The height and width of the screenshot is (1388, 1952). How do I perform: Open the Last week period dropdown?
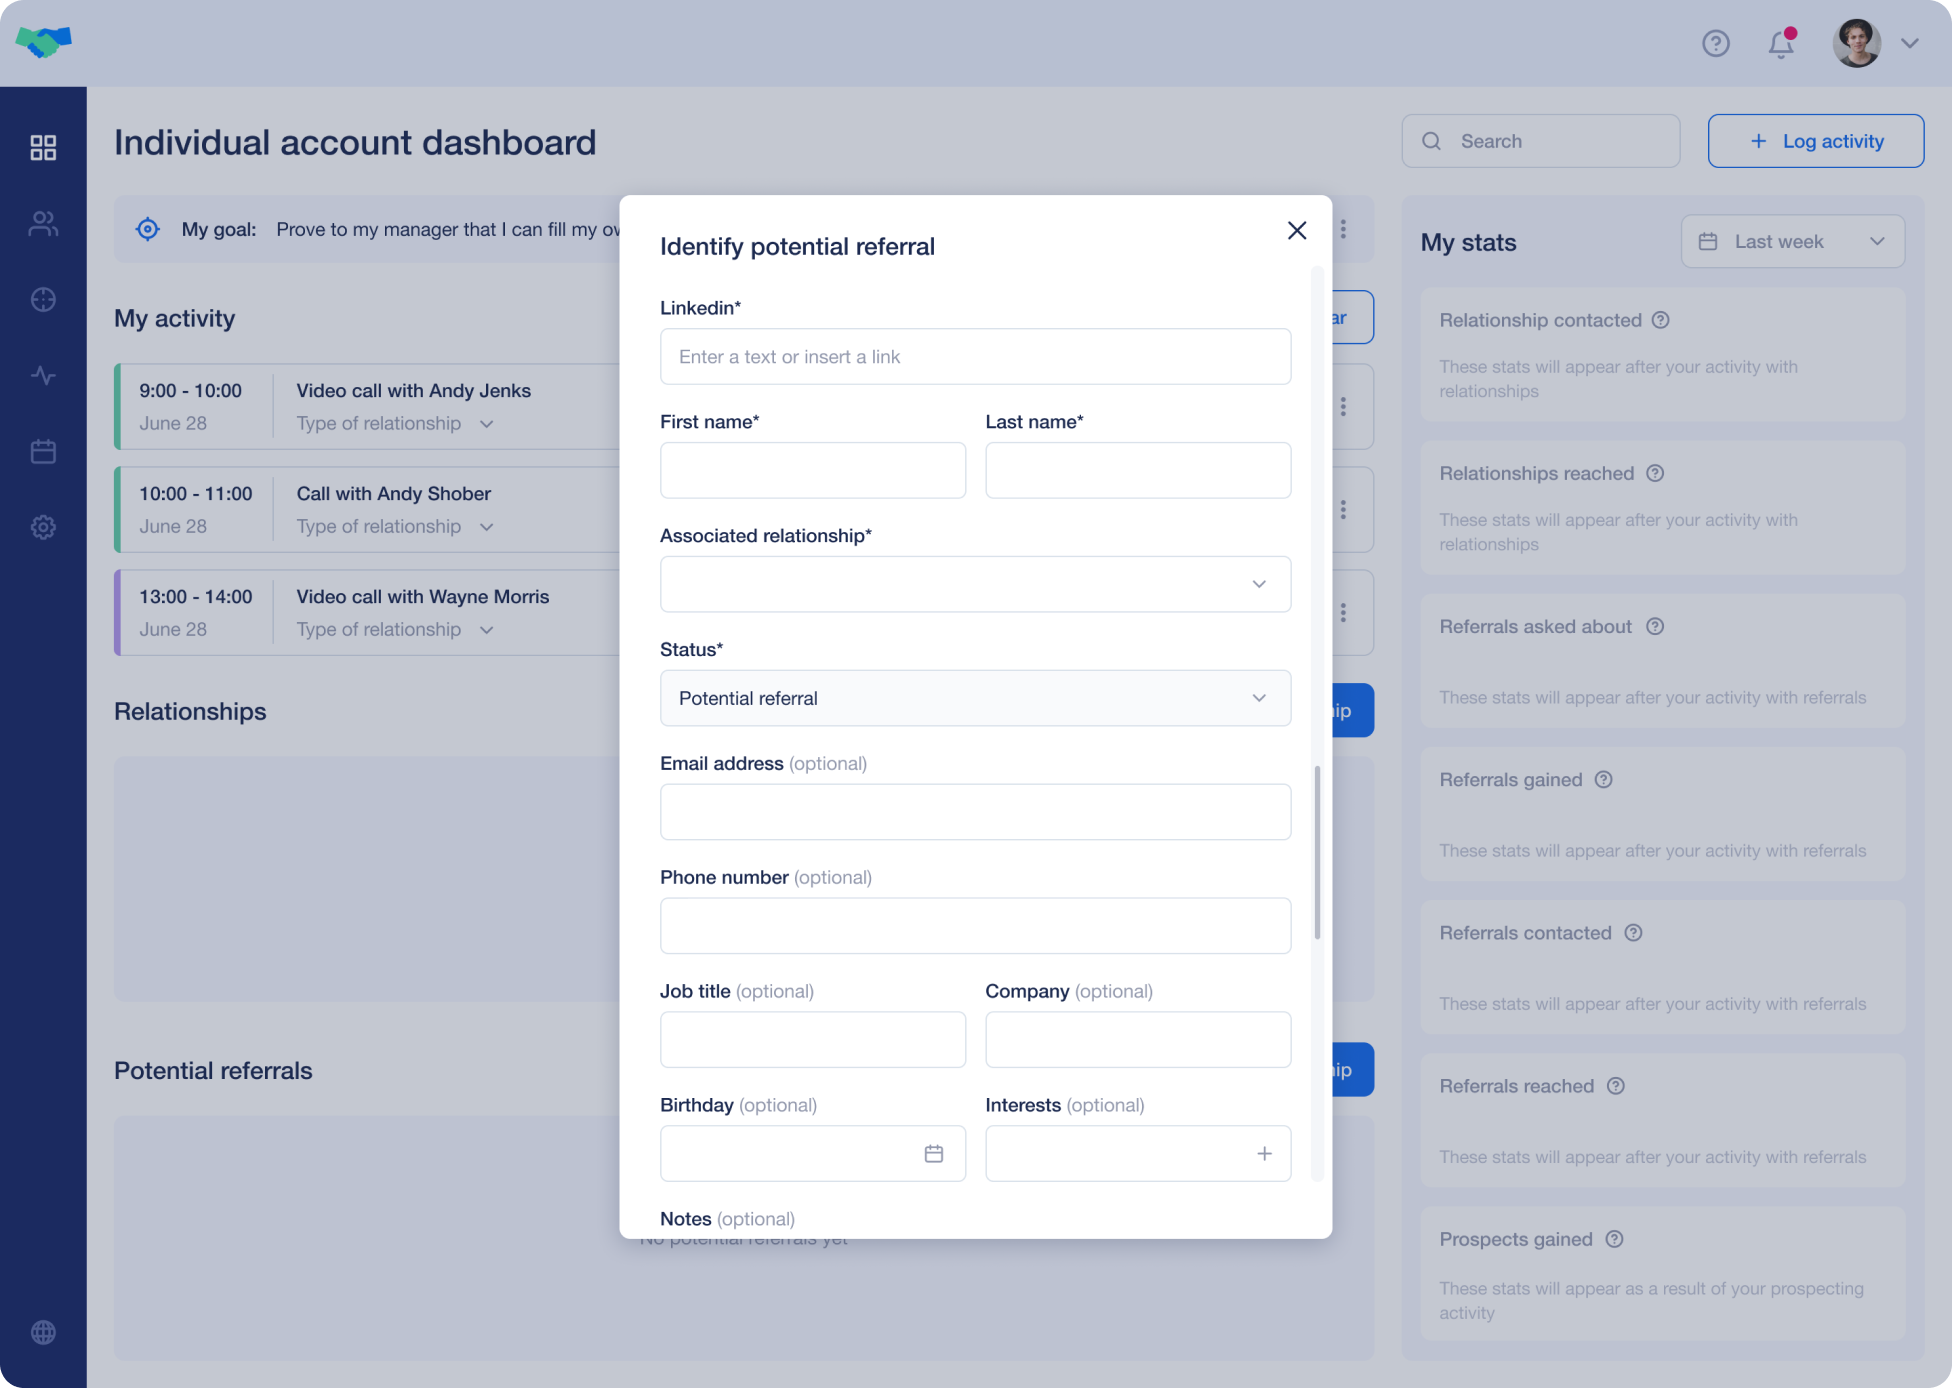(x=1792, y=242)
